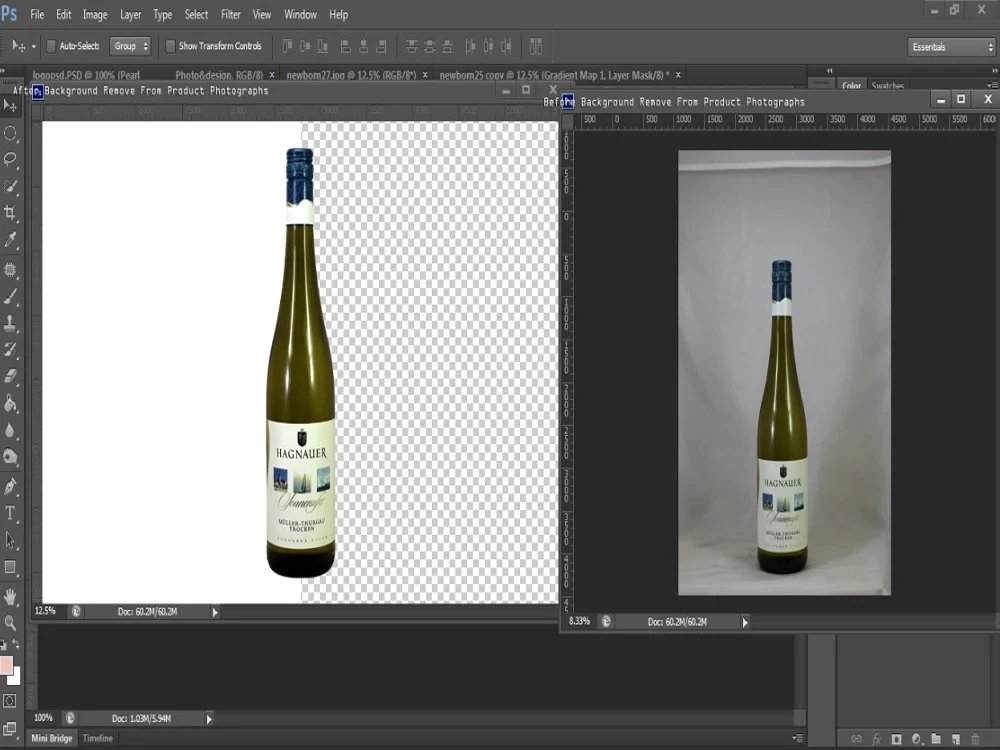Click the background color swatch

(x=16, y=677)
